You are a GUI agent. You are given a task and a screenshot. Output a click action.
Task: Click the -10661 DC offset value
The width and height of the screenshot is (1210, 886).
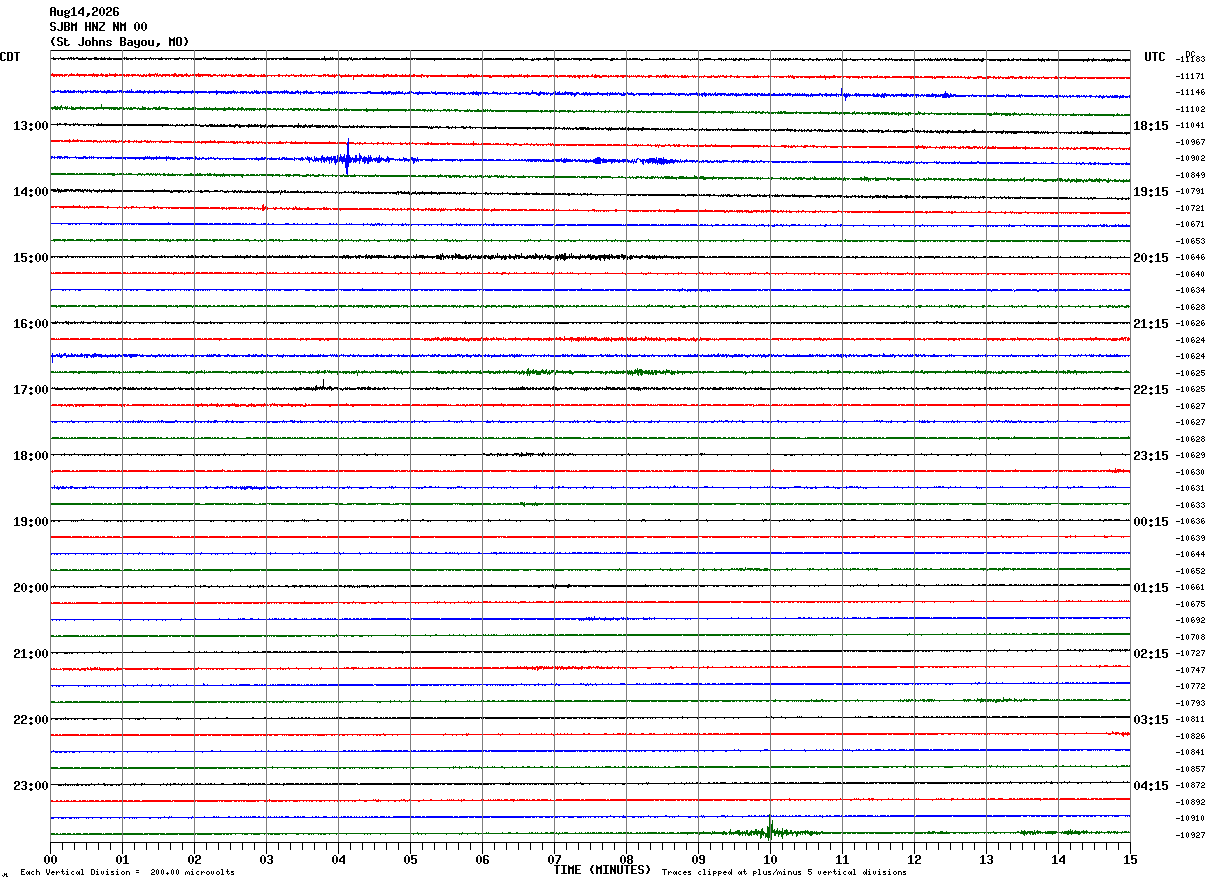click(x=1190, y=588)
